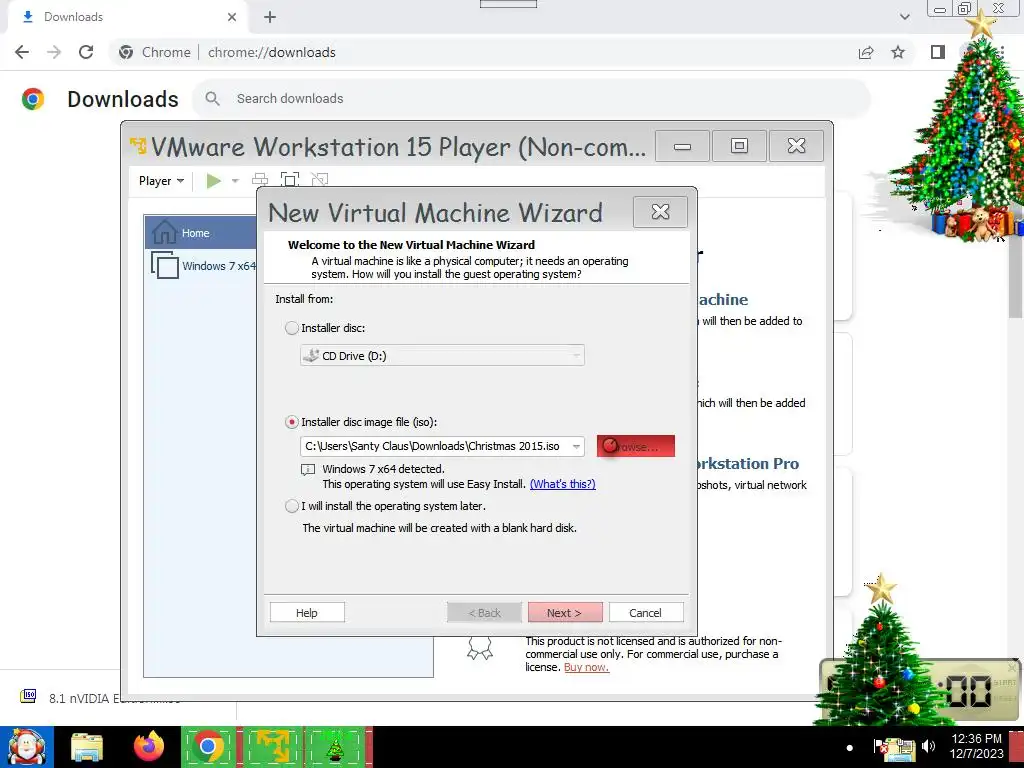This screenshot has height=768, width=1024.
Task: Click the VMware Player taskbar icon
Action: point(273,746)
